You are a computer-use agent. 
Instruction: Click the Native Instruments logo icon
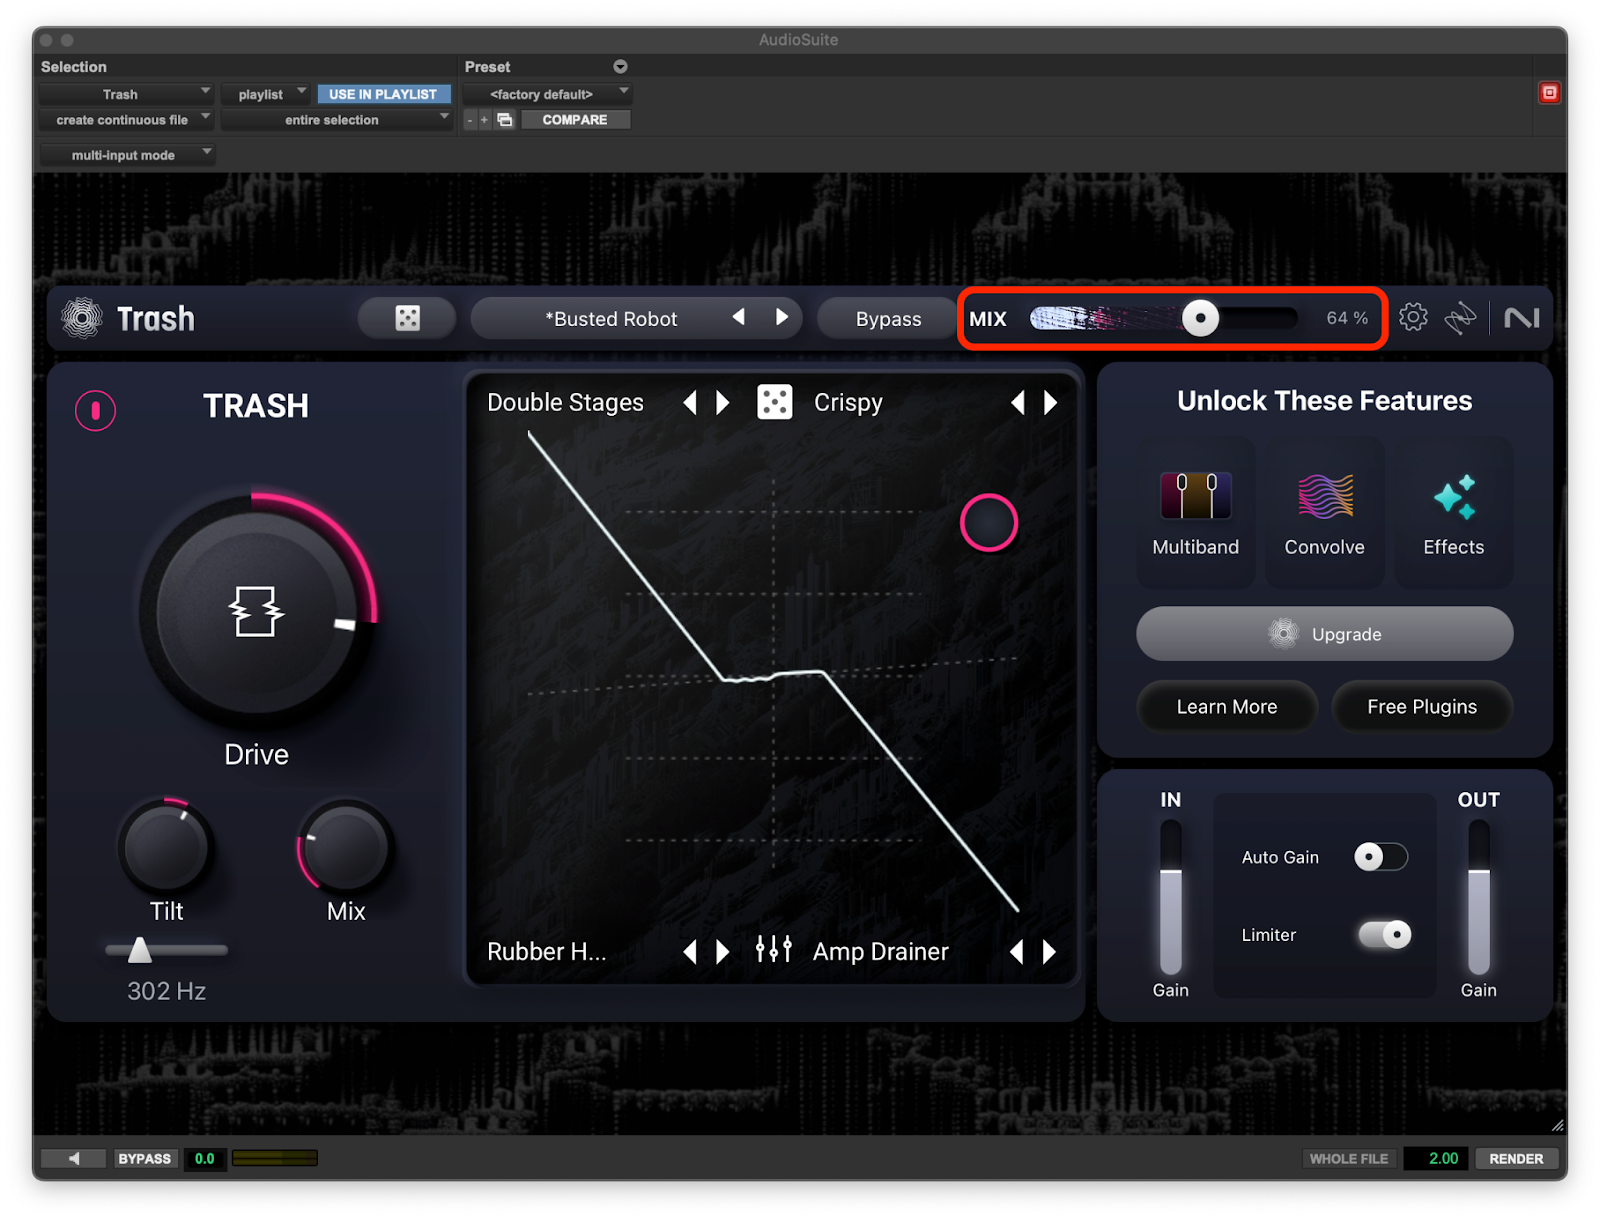click(x=1521, y=318)
